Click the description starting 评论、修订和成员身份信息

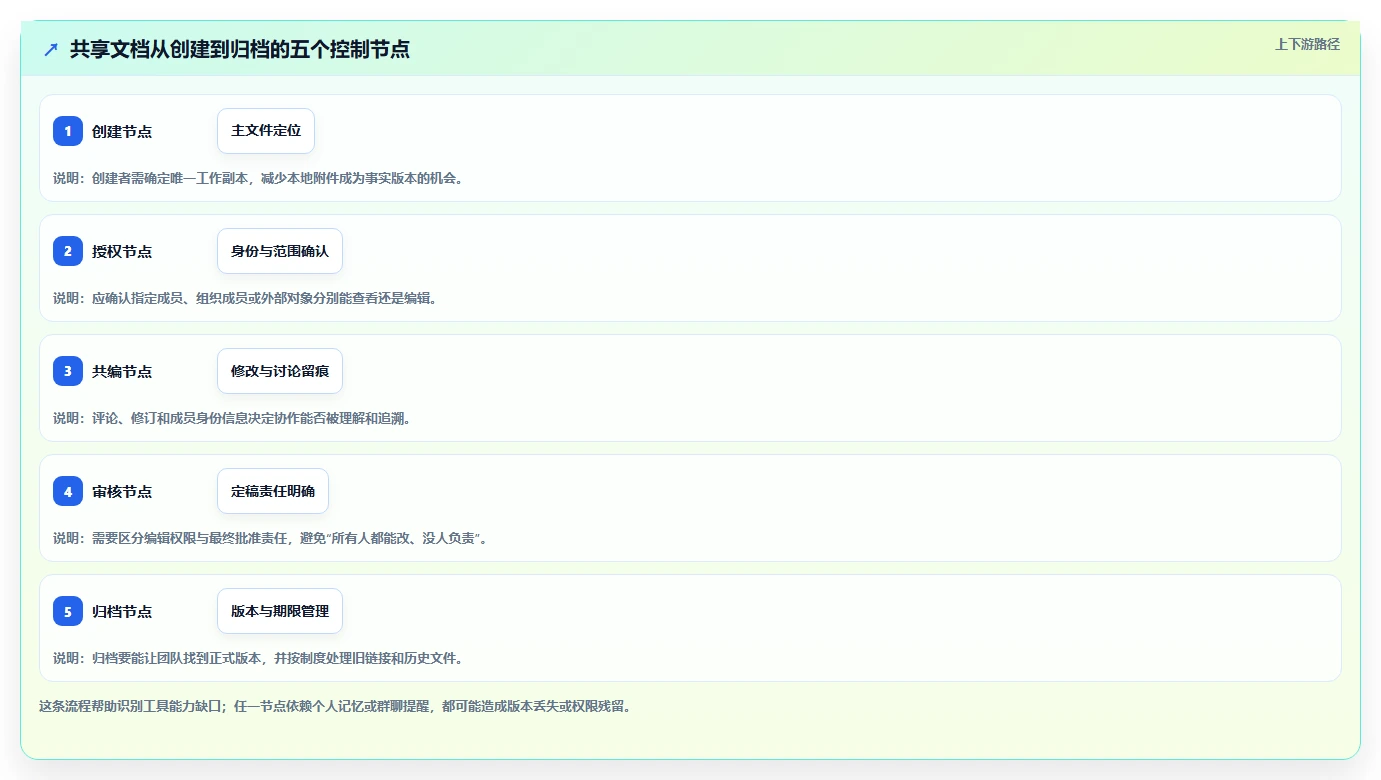click(x=232, y=418)
